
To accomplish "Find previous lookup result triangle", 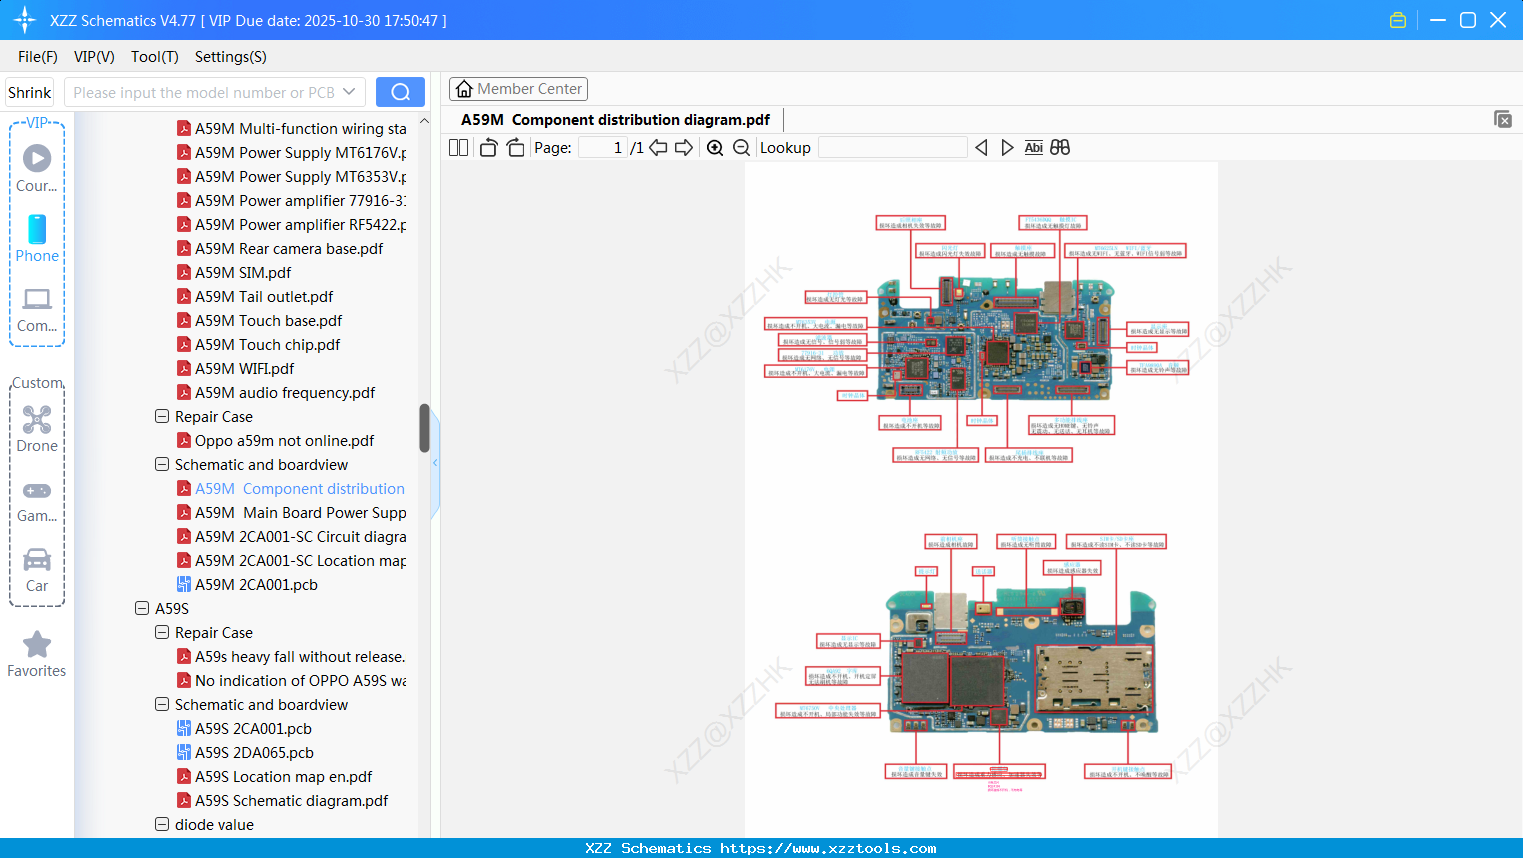I will click(x=981, y=147).
